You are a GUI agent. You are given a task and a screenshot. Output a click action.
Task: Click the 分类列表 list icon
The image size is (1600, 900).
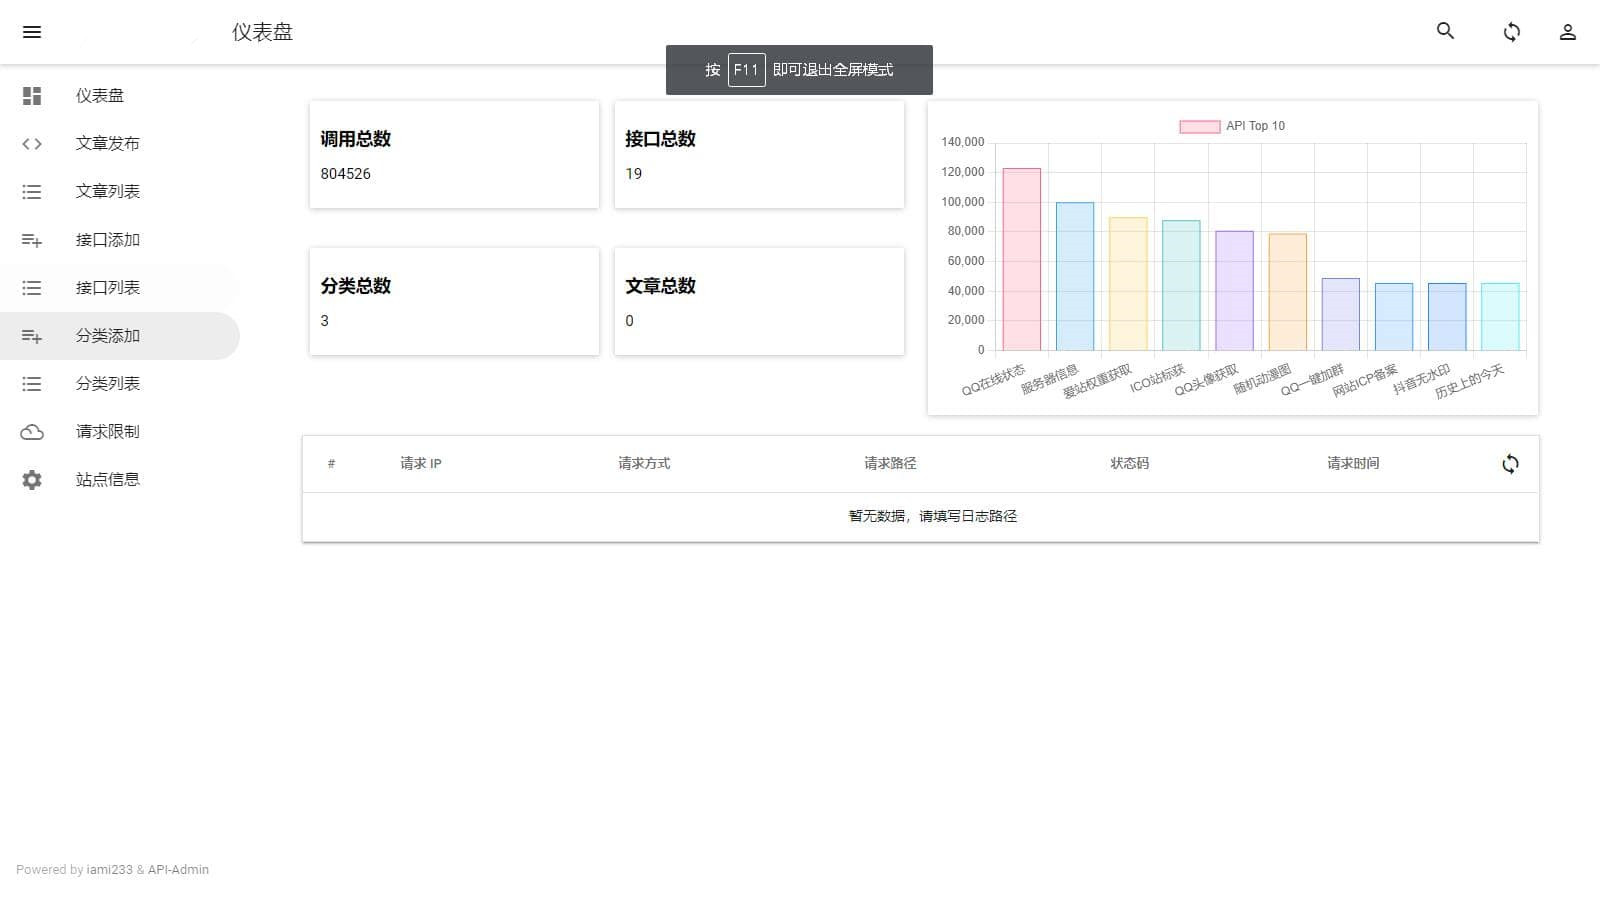coord(32,384)
